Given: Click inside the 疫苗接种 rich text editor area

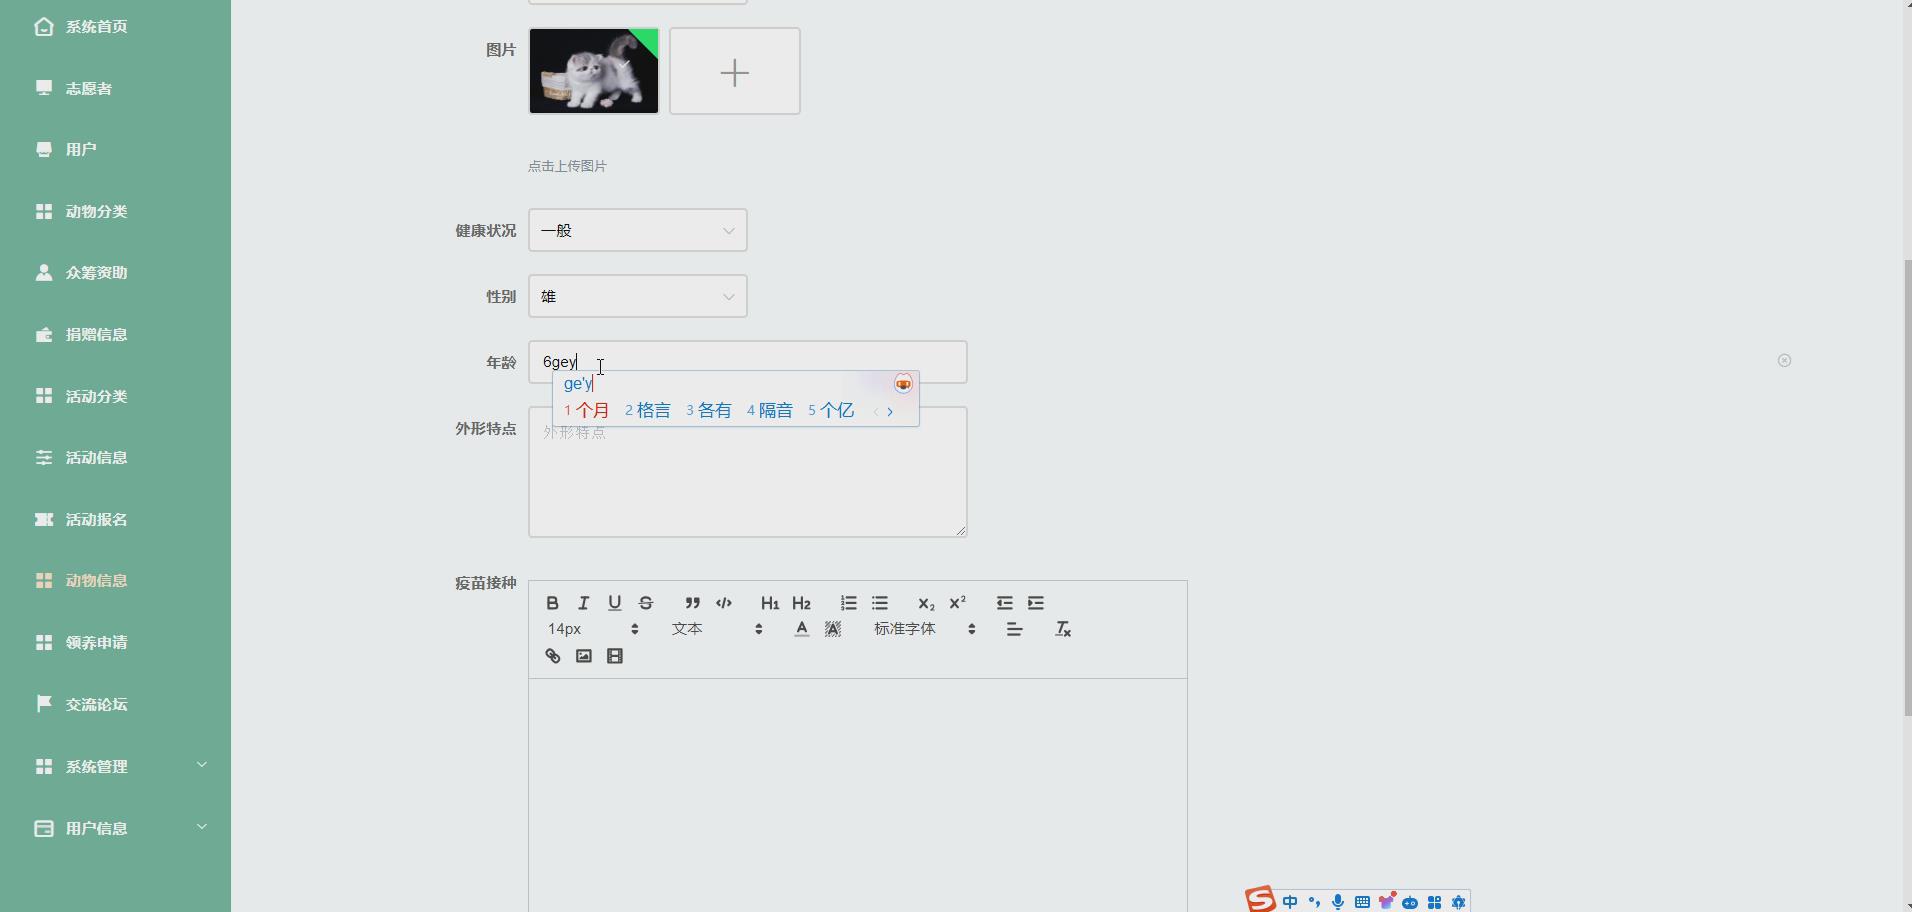Looking at the screenshot, I should (858, 795).
